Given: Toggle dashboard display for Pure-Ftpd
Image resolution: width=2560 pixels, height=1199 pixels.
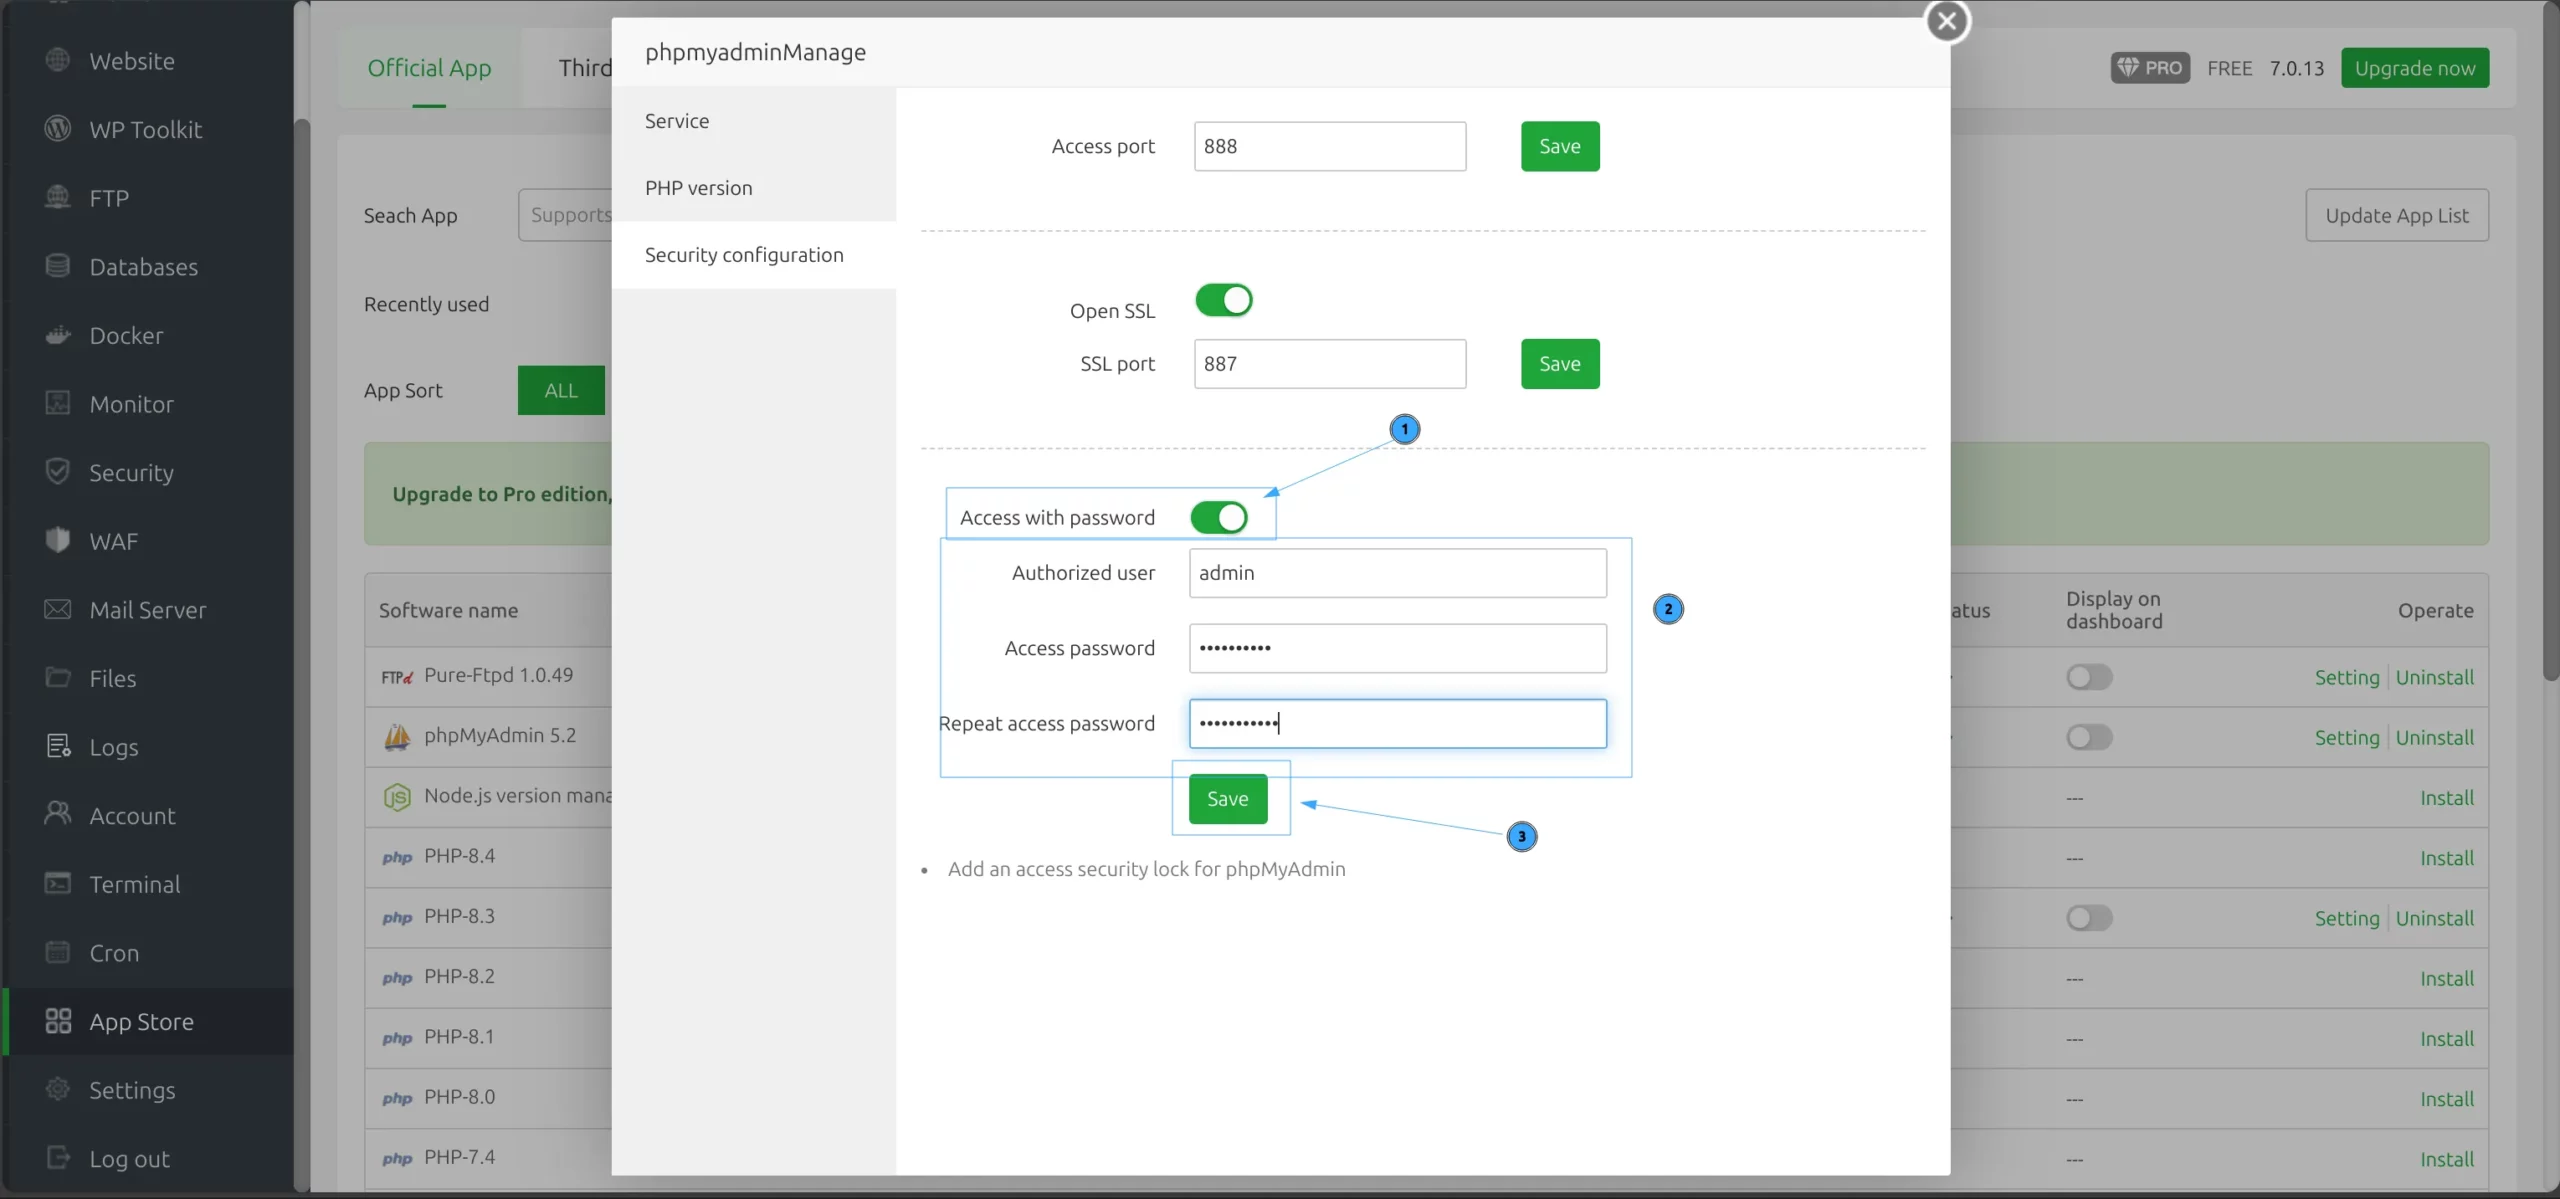Looking at the screenshot, I should click(2089, 677).
